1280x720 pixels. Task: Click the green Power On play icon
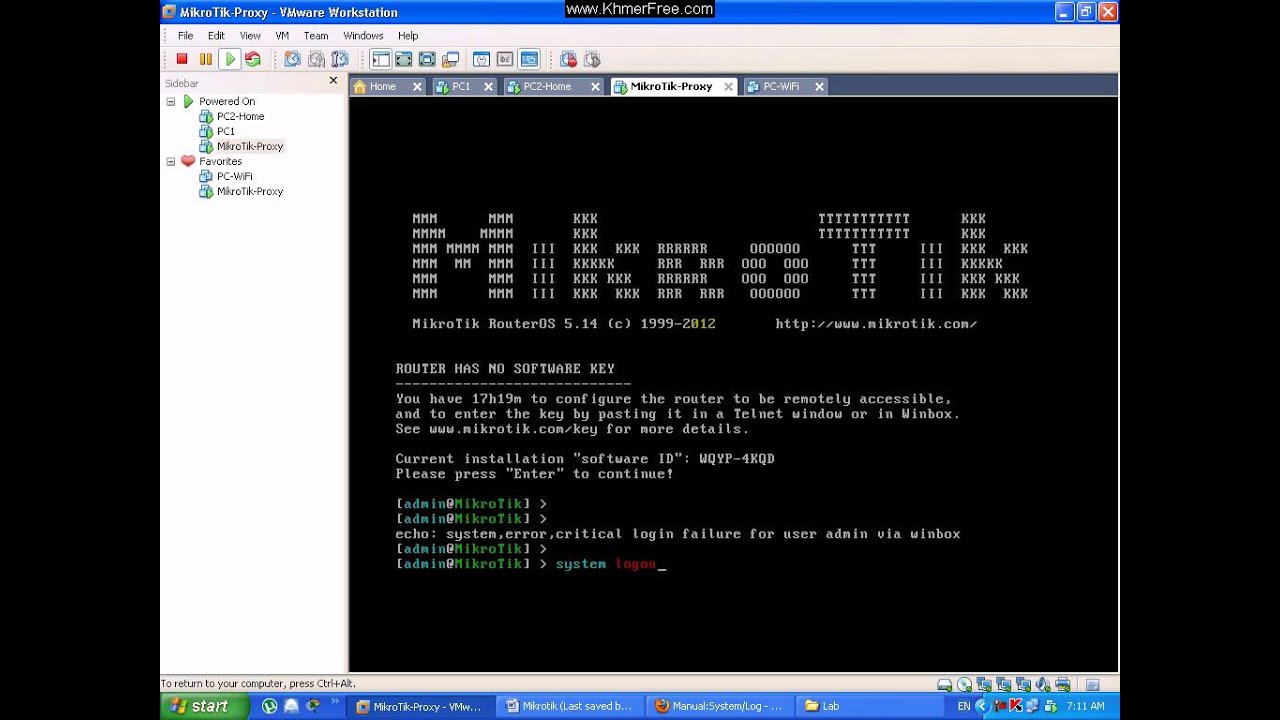229,60
